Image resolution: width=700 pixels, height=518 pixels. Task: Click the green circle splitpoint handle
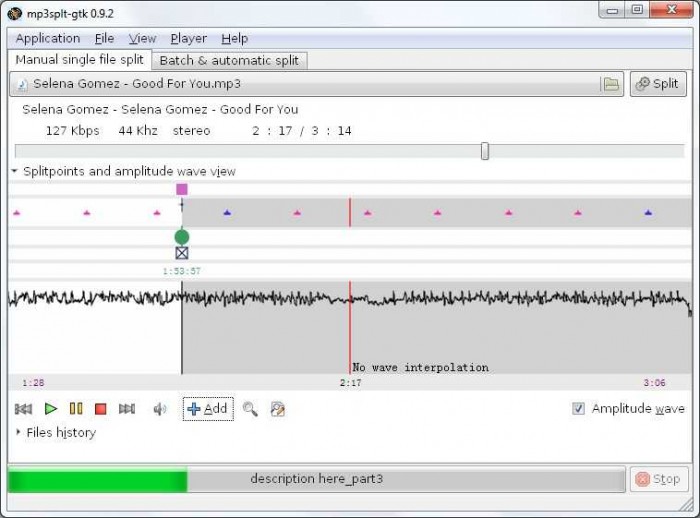pyautogui.click(x=182, y=237)
